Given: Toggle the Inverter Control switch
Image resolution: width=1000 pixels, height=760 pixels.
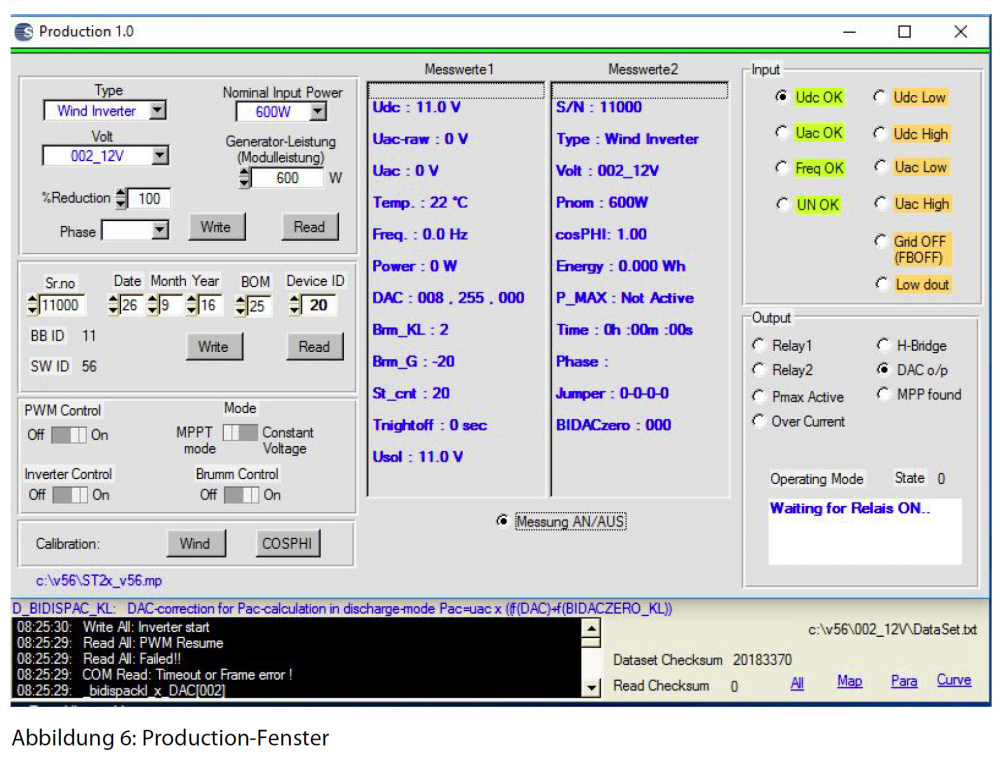Looking at the screenshot, I should pos(69,495).
